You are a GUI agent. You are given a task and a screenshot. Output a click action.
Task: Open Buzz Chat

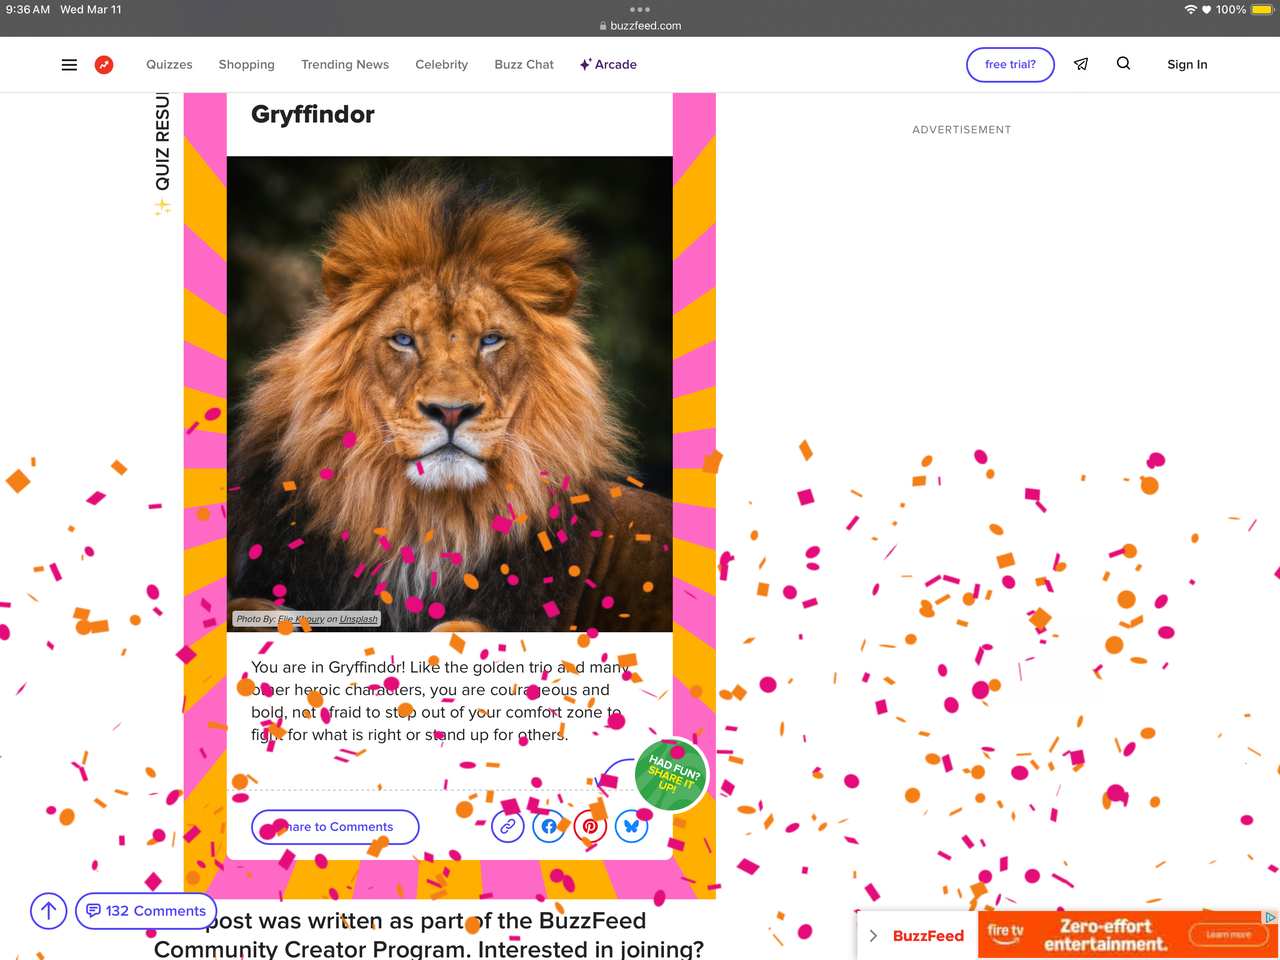(524, 65)
